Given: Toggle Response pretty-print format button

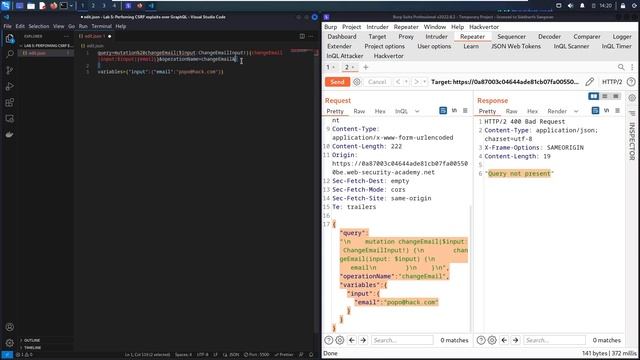Looking at the screenshot, I should 596,111.
